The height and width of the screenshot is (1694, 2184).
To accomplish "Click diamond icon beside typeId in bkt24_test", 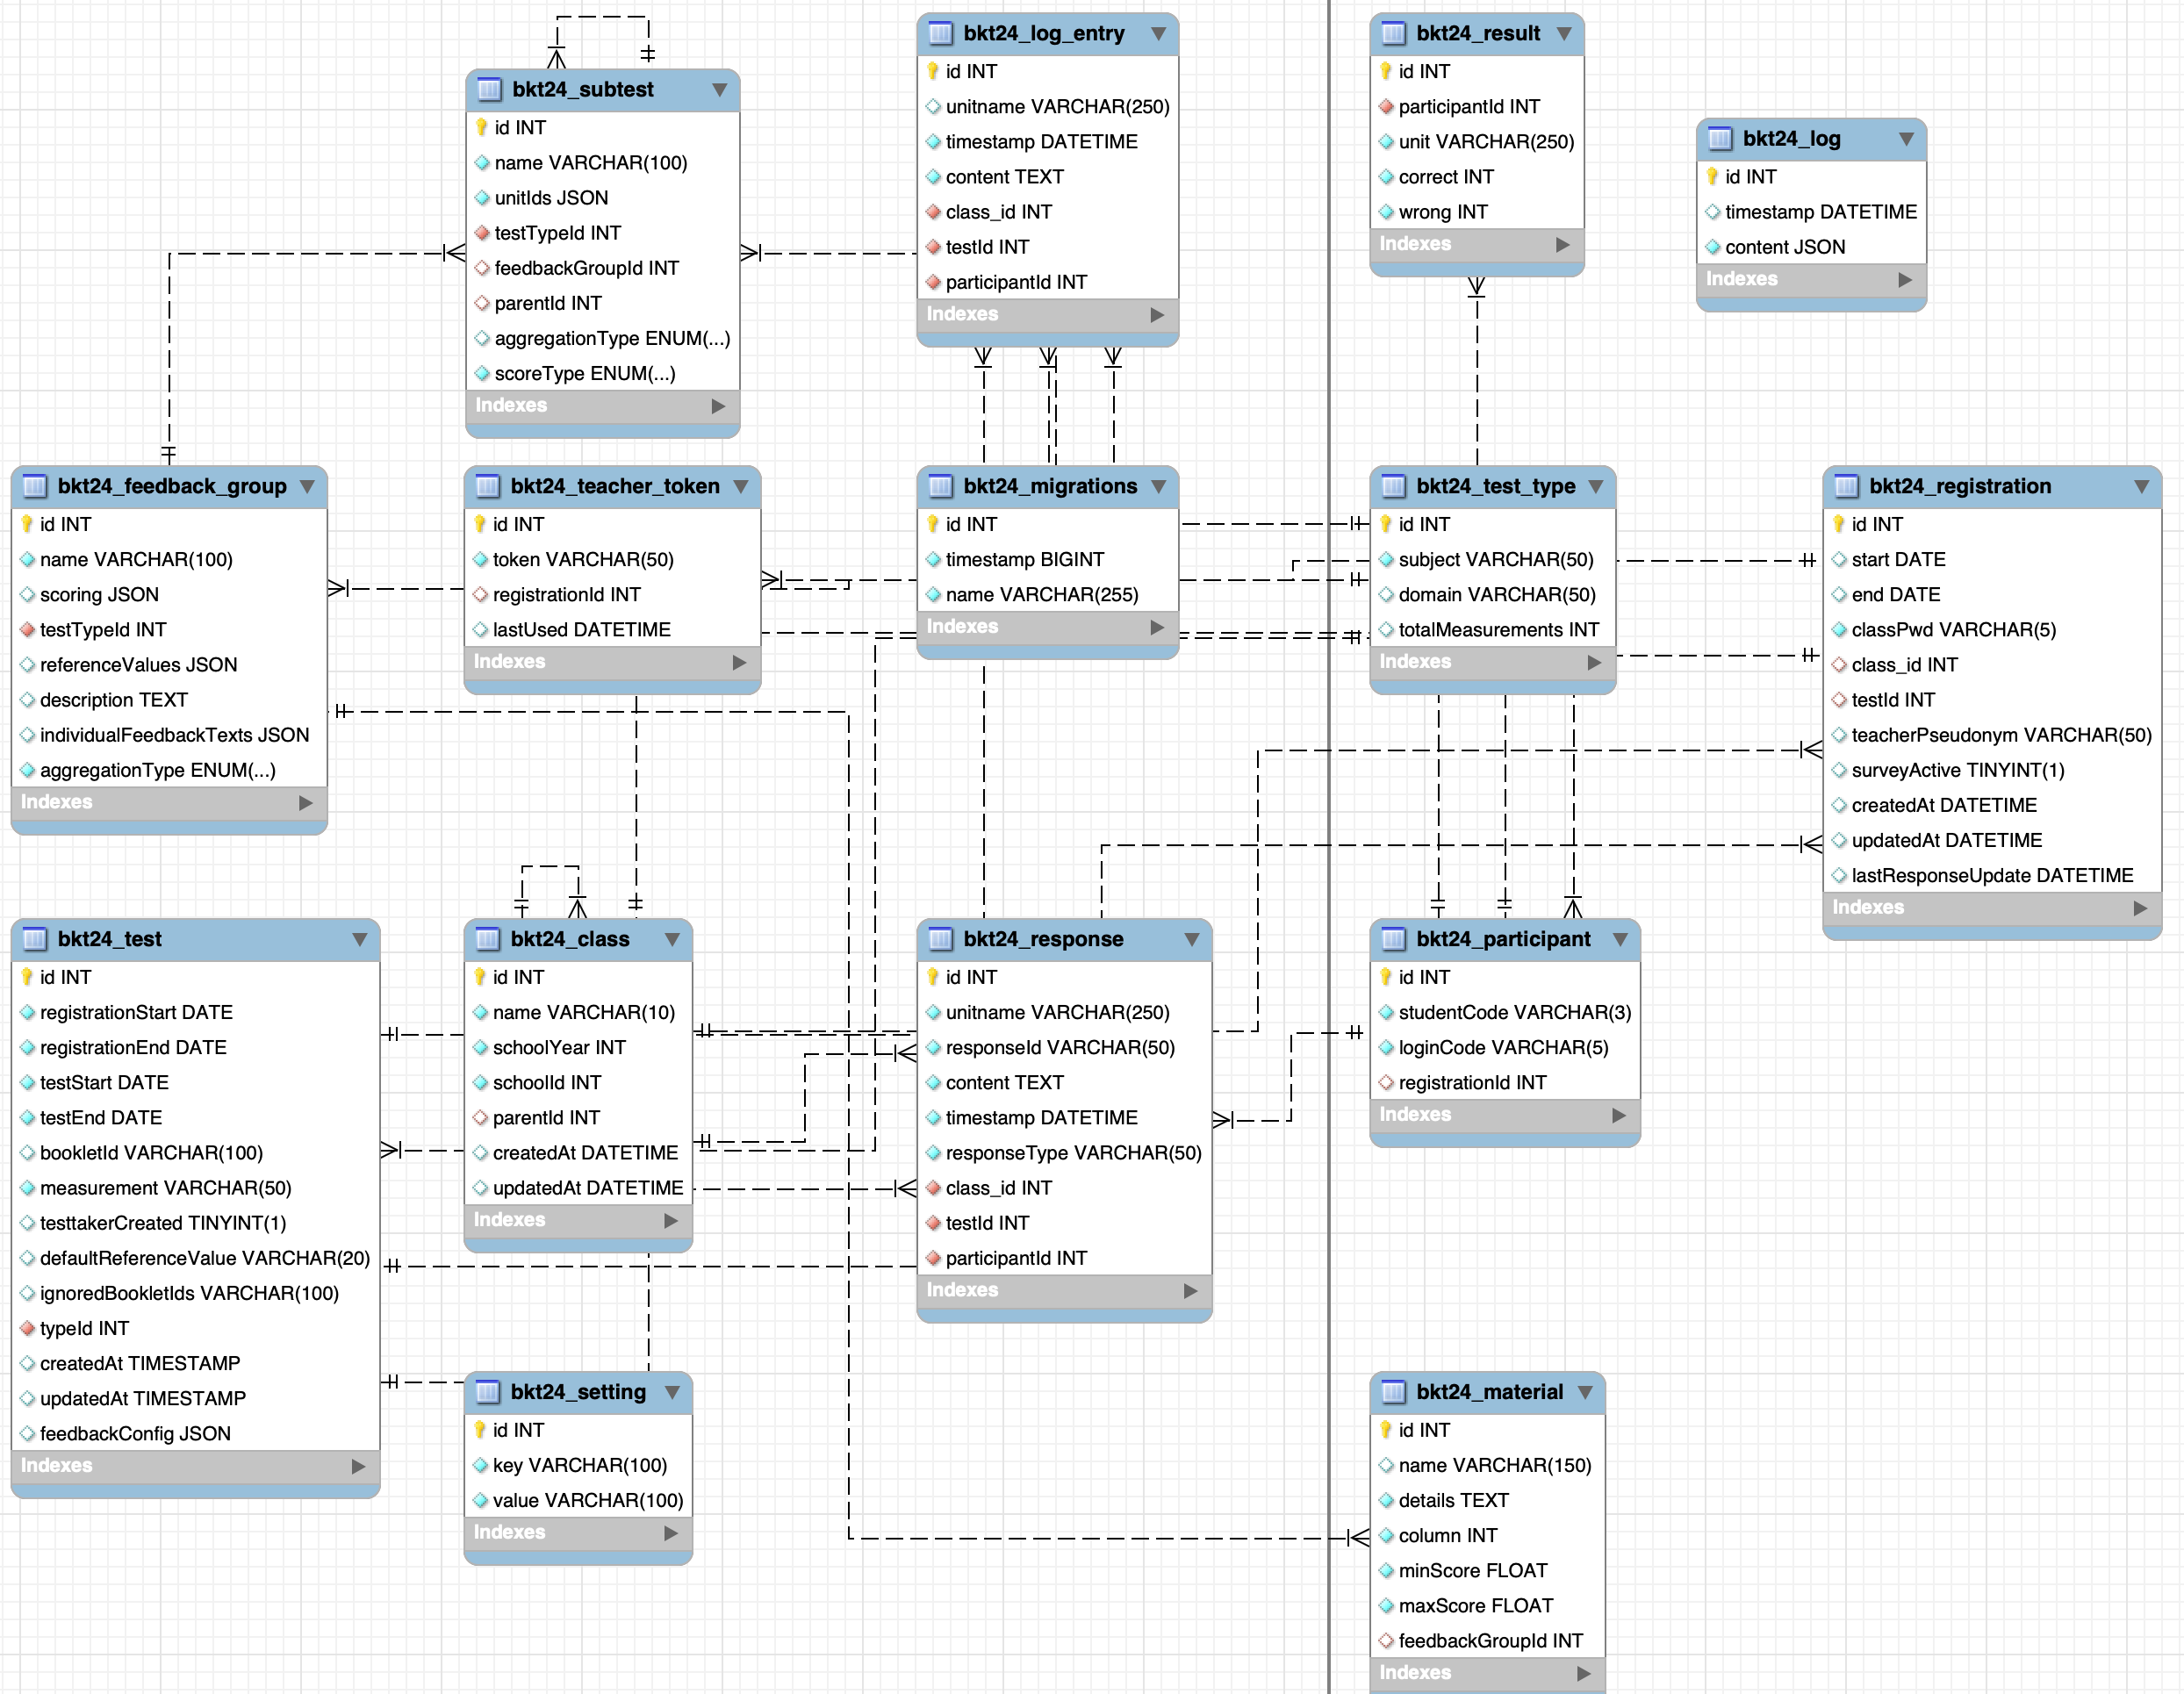I will pyautogui.click(x=27, y=1329).
